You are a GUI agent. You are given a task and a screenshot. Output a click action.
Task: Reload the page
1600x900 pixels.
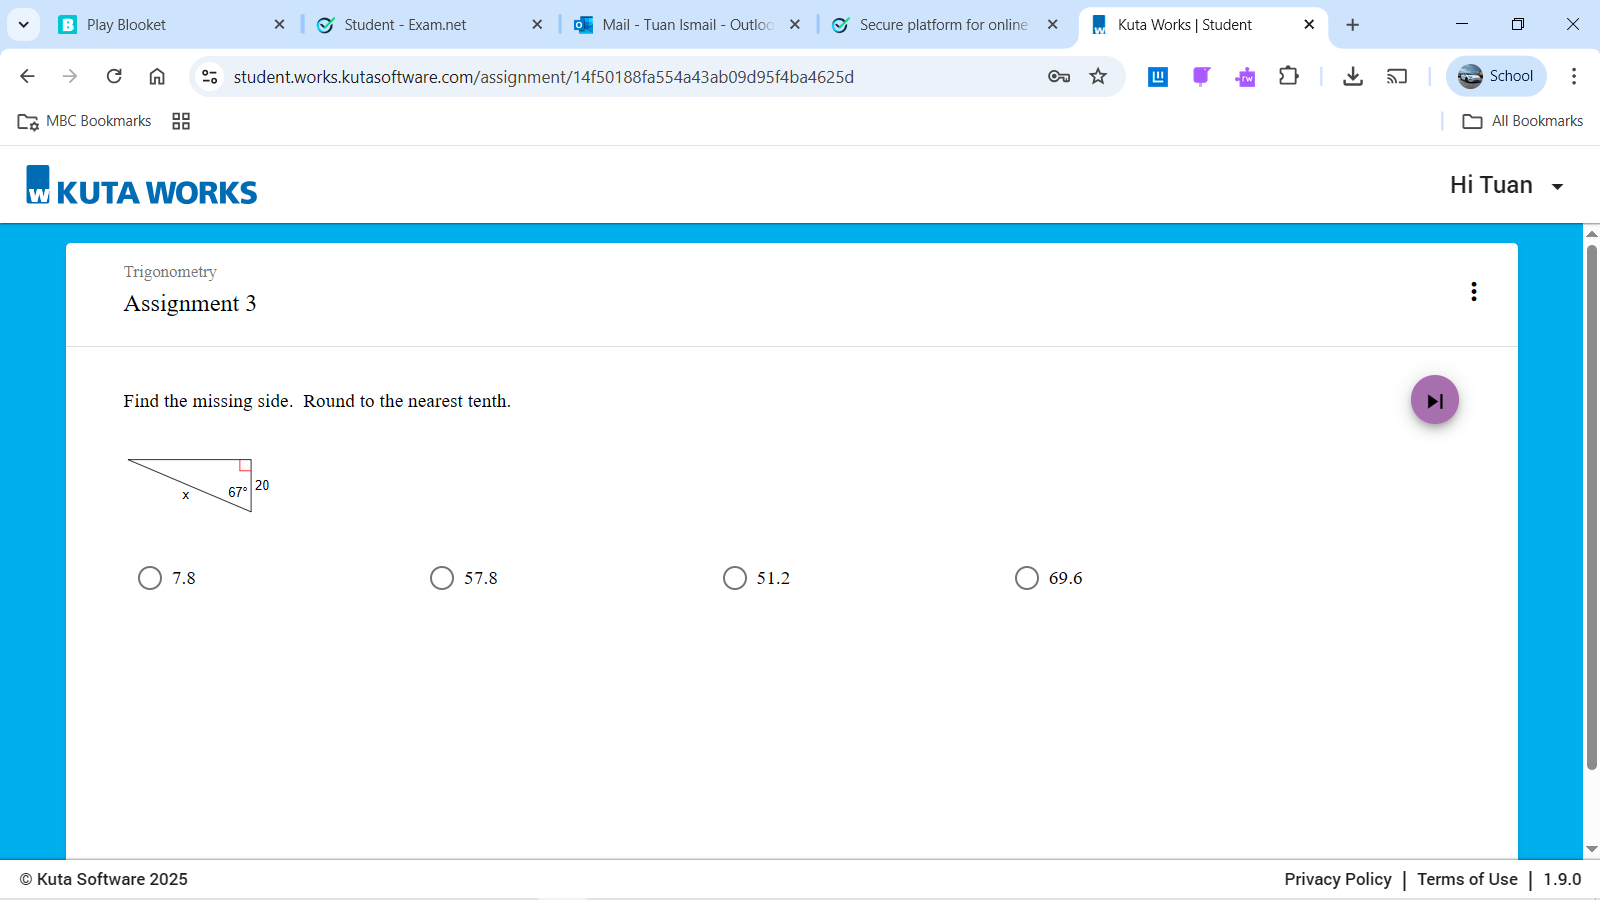[114, 77]
